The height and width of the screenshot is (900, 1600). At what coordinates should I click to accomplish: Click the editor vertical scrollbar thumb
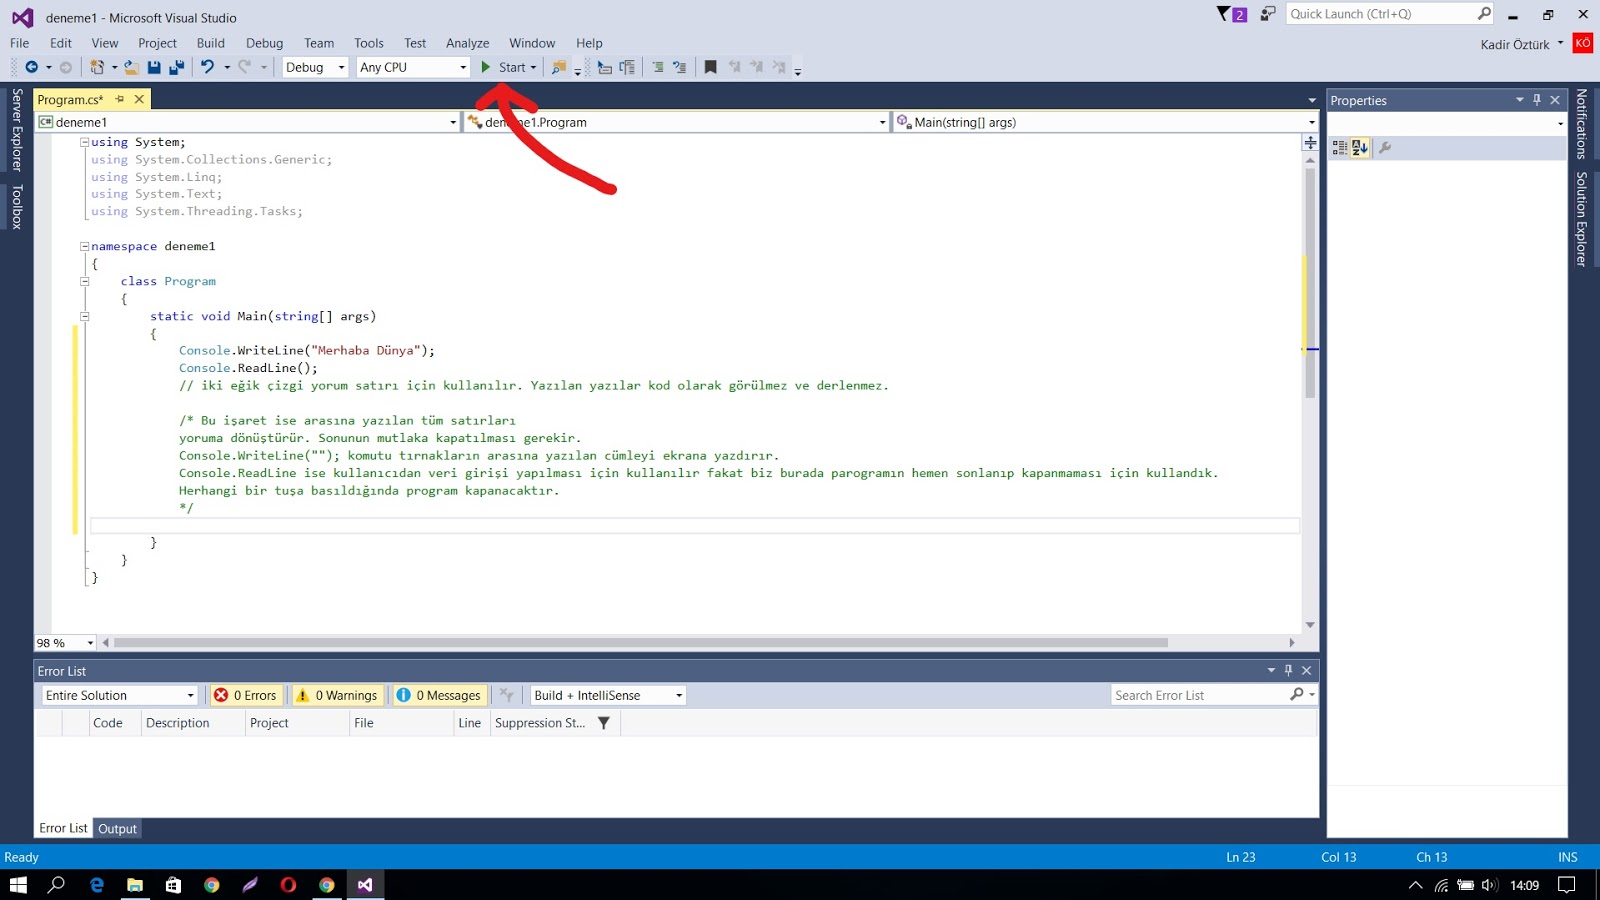[1310, 284]
